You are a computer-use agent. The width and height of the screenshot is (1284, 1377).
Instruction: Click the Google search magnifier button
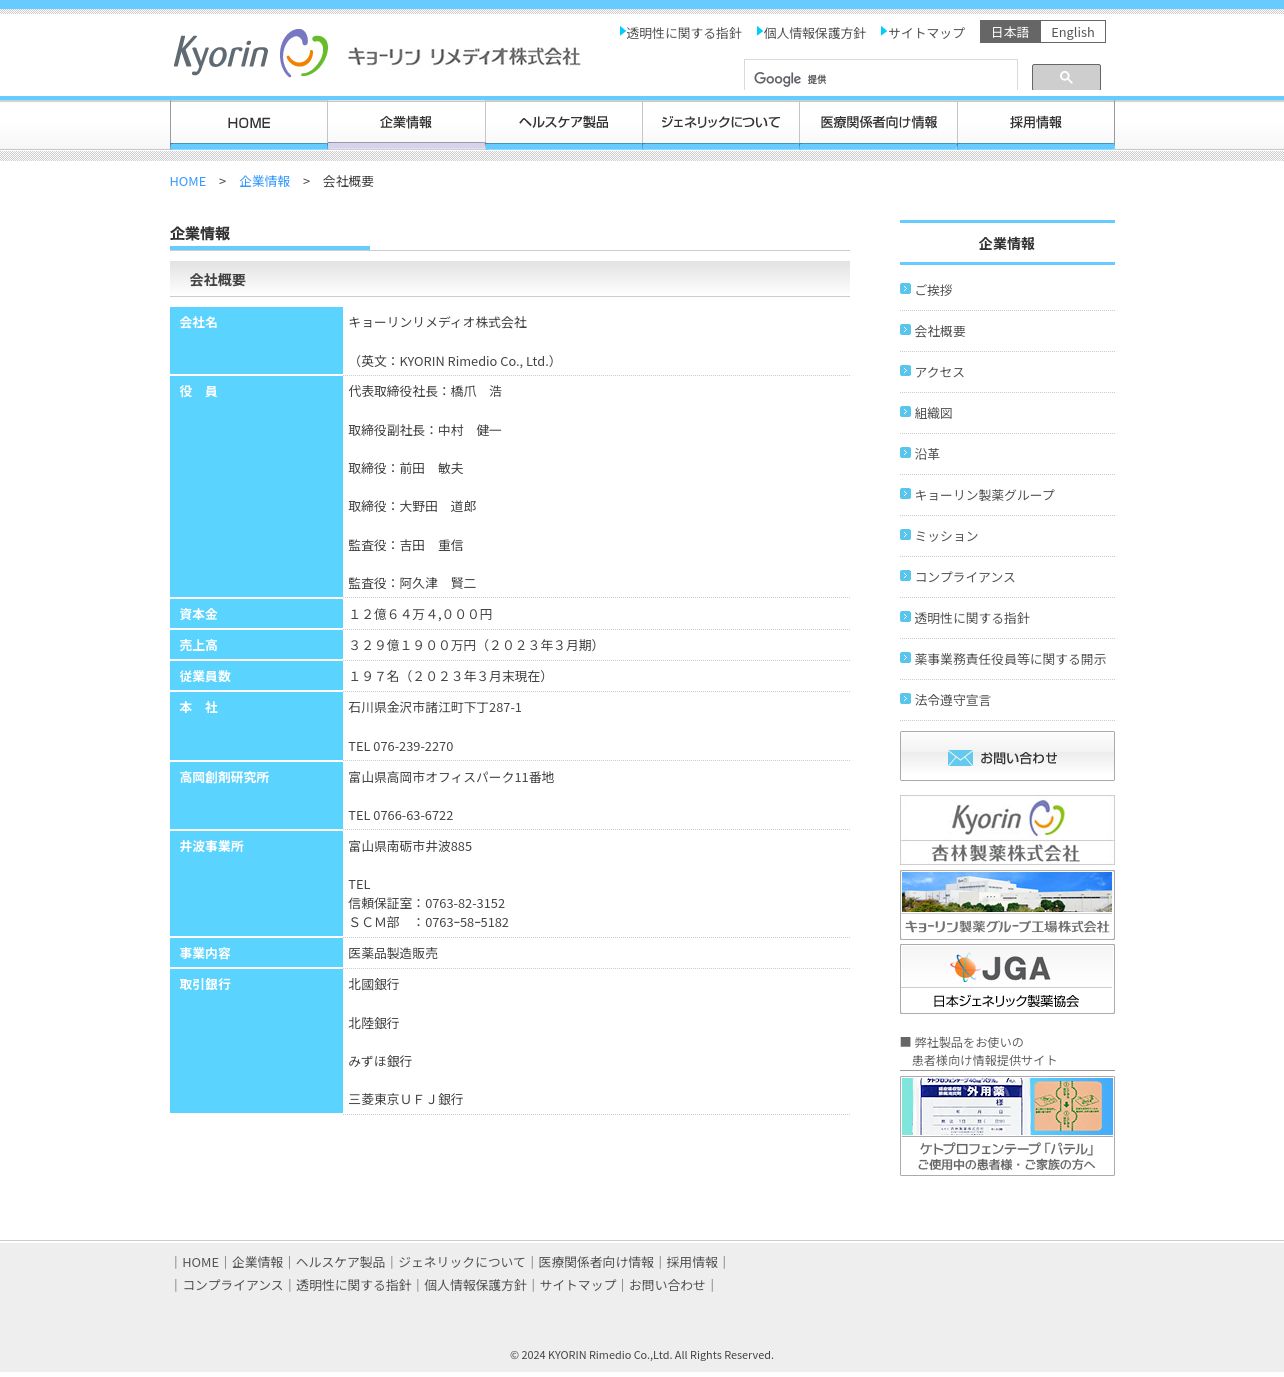click(x=1066, y=77)
